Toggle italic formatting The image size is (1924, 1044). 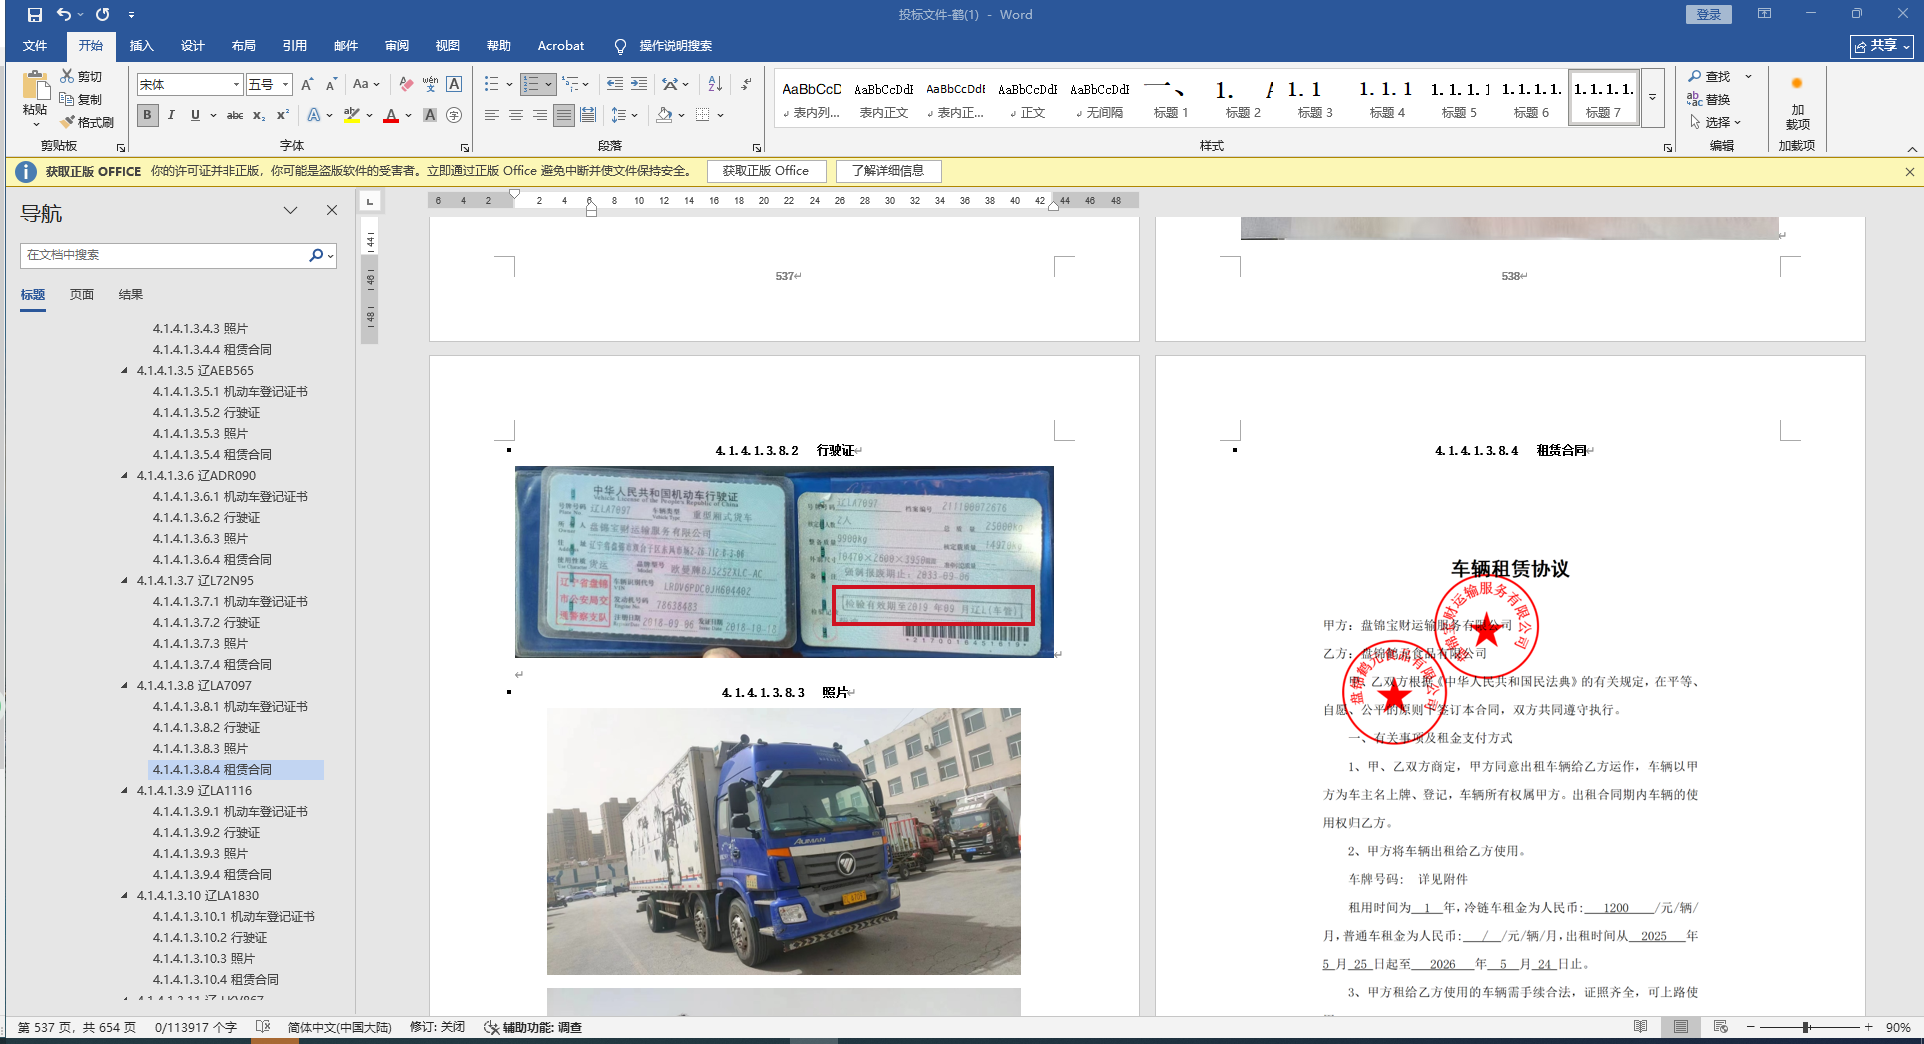click(171, 116)
